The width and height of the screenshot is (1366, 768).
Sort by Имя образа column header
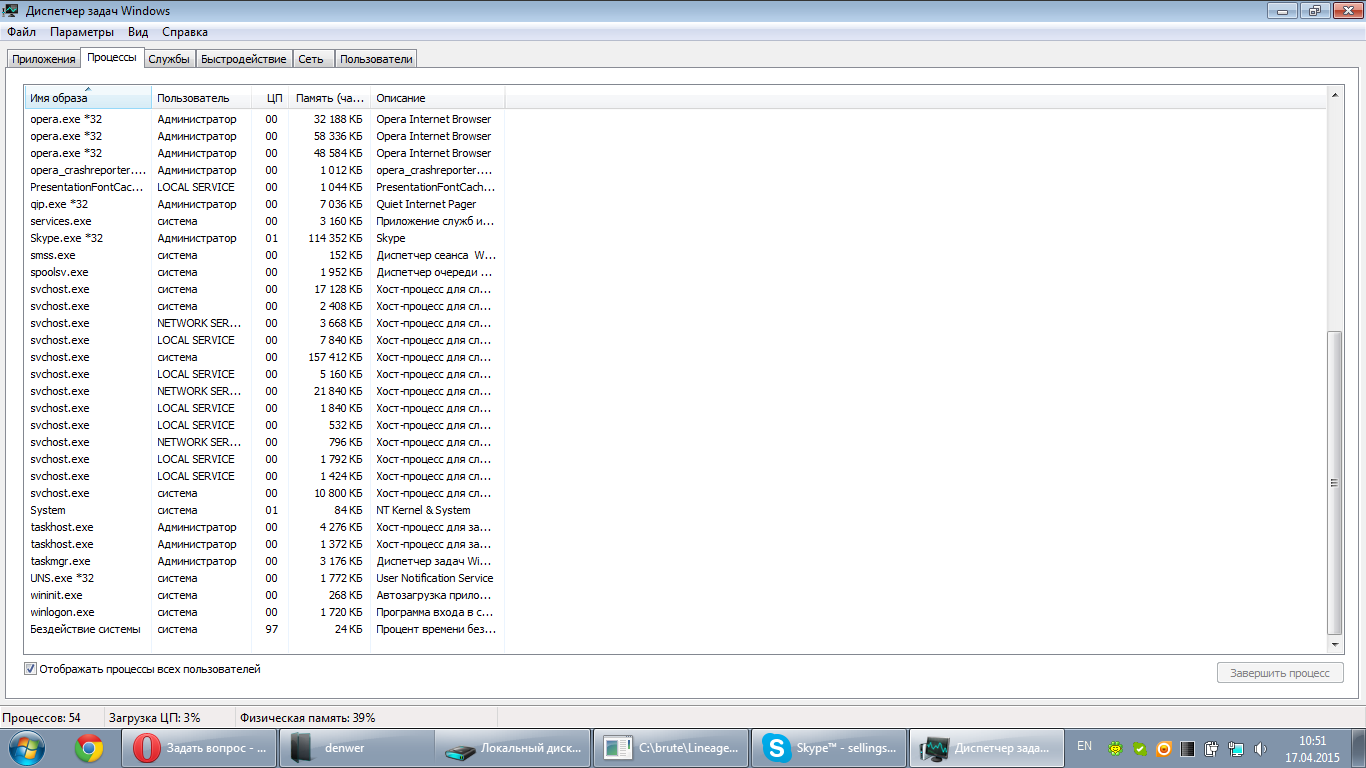click(x=88, y=98)
